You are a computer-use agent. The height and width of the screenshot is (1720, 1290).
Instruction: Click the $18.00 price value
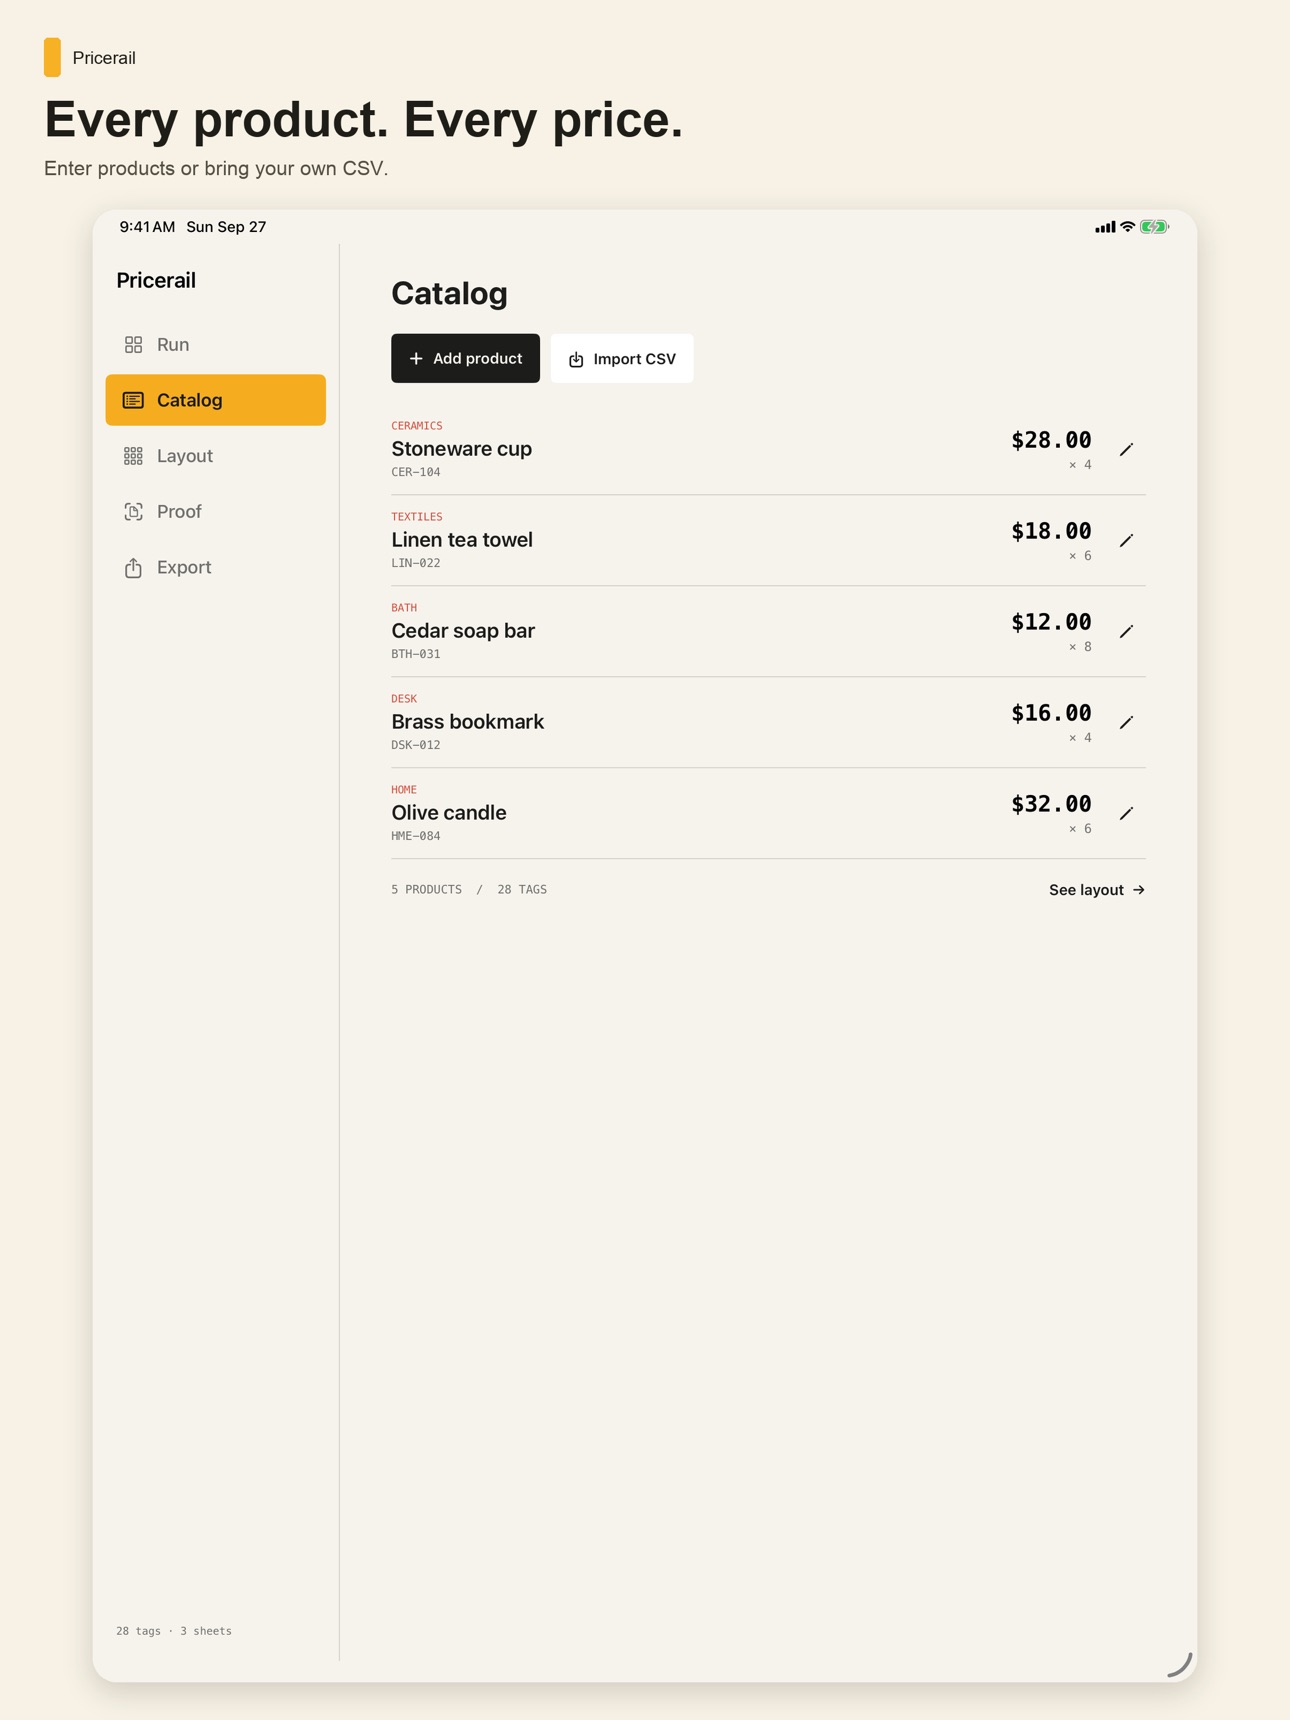pos(1051,531)
